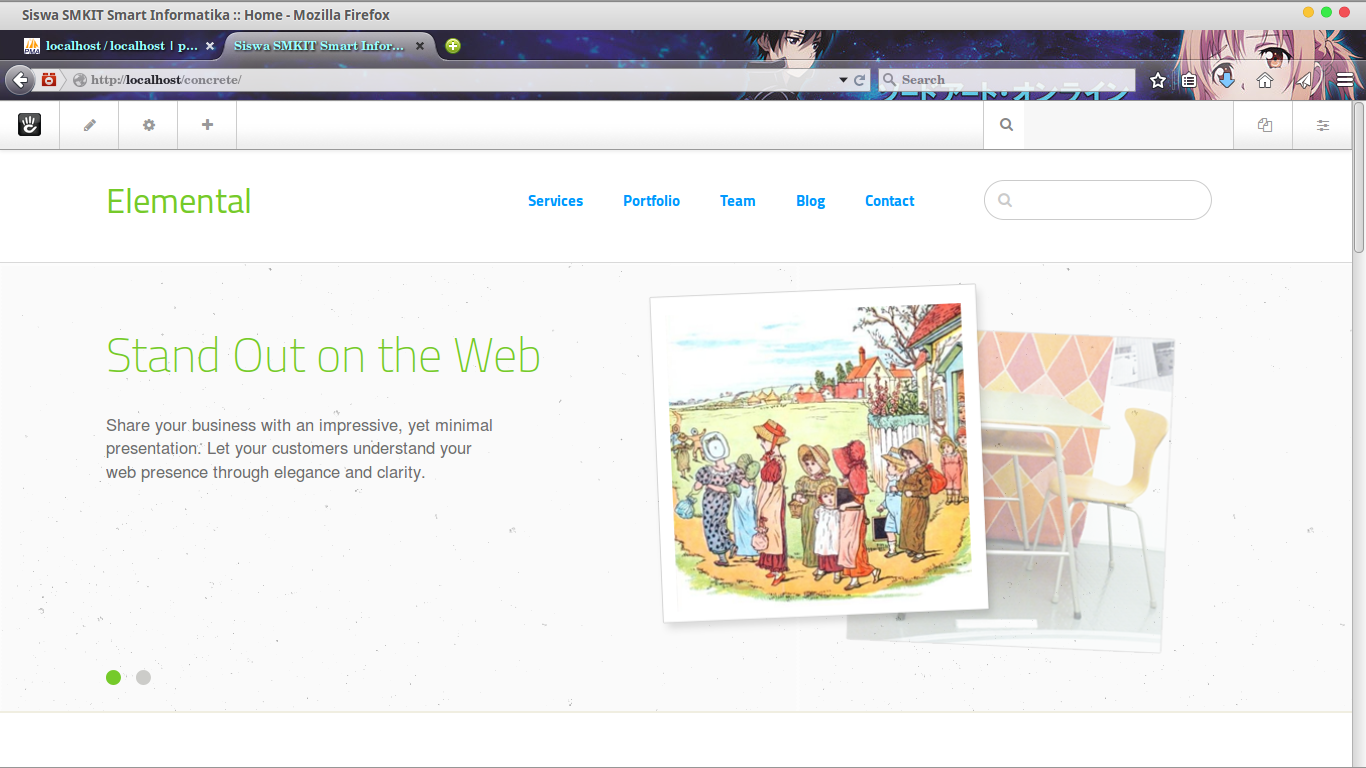Click magnifier icon inside site search box

point(1005,200)
